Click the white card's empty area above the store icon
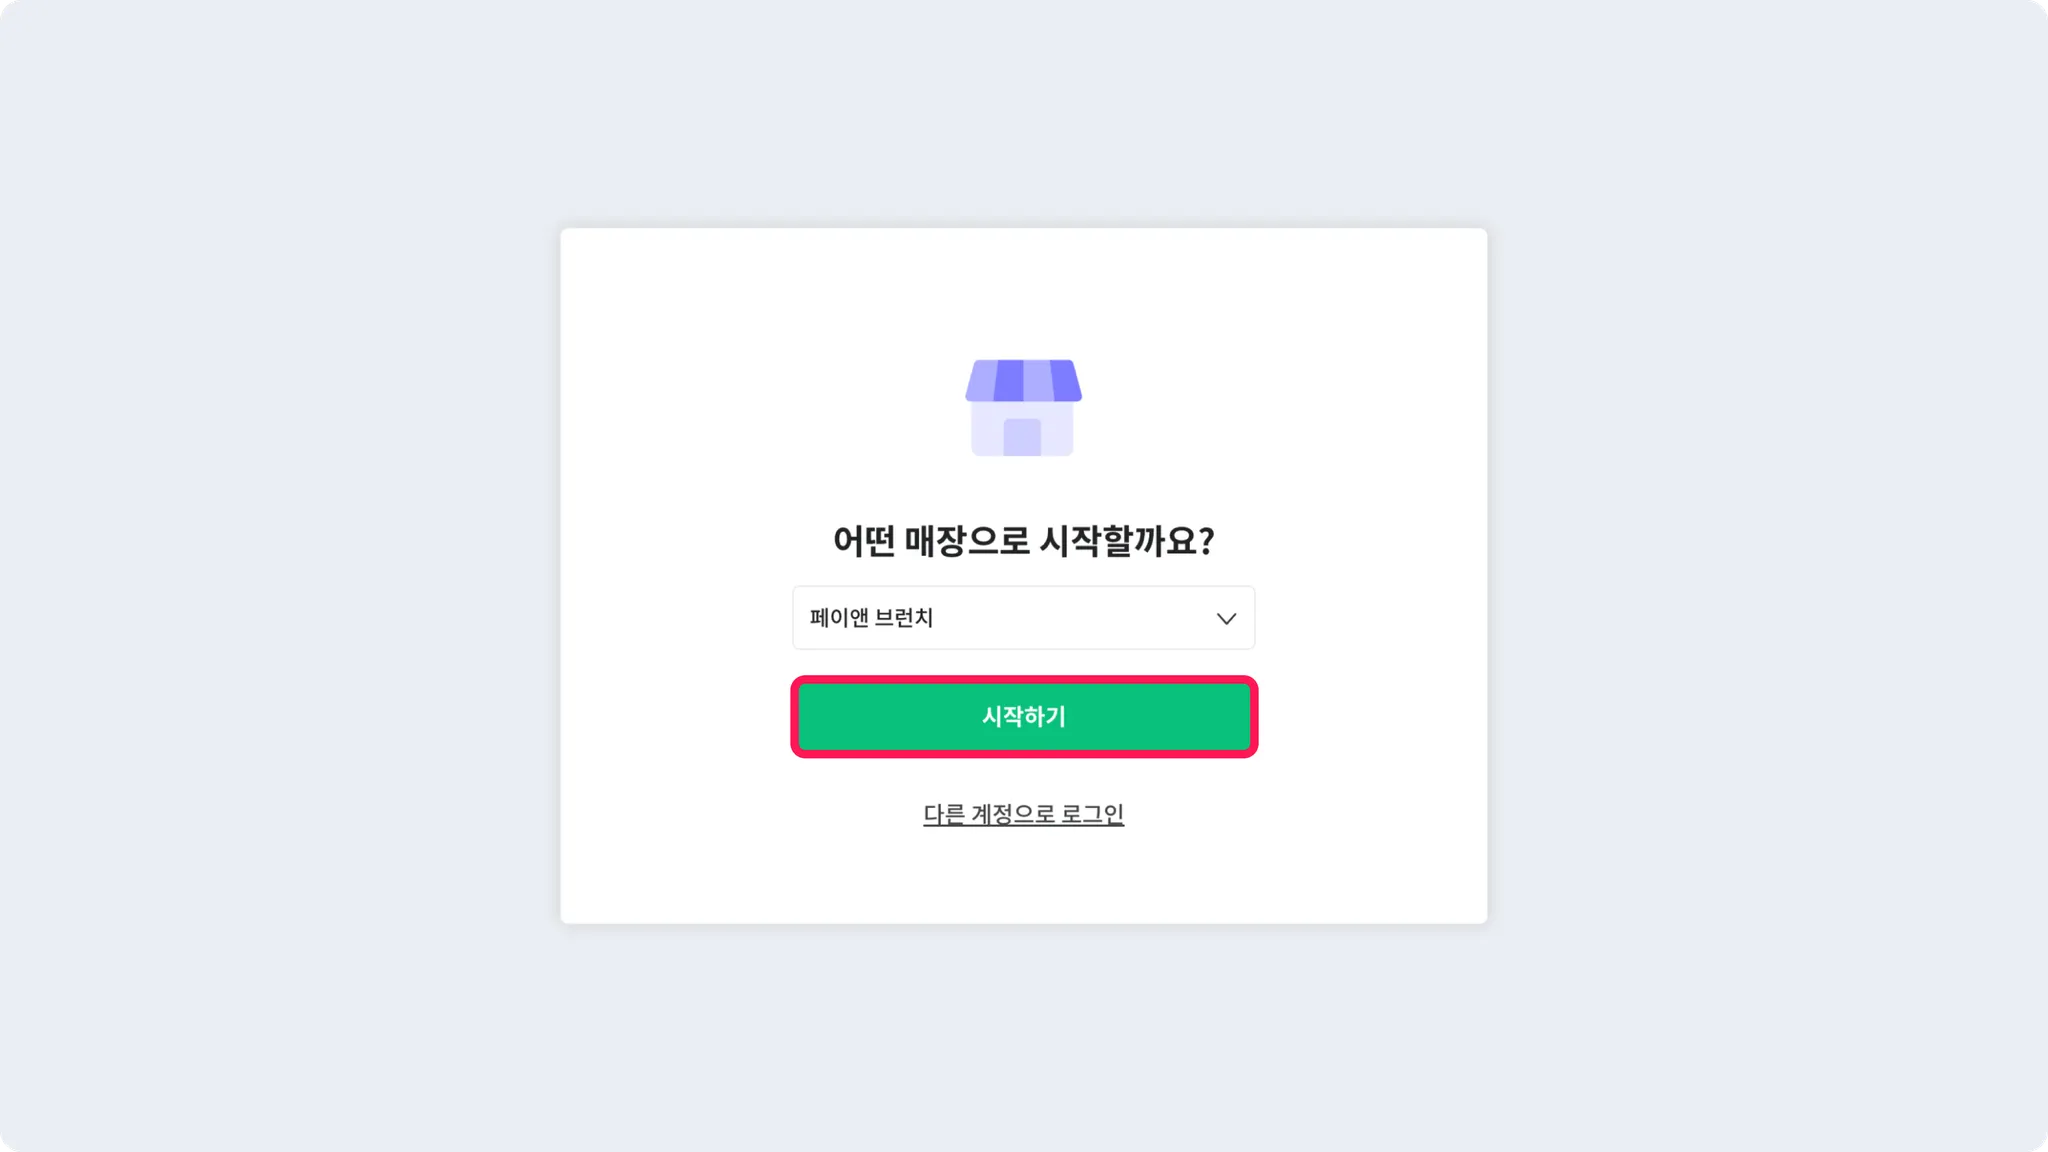Screen dimensions: 2048x1152 (1023, 290)
